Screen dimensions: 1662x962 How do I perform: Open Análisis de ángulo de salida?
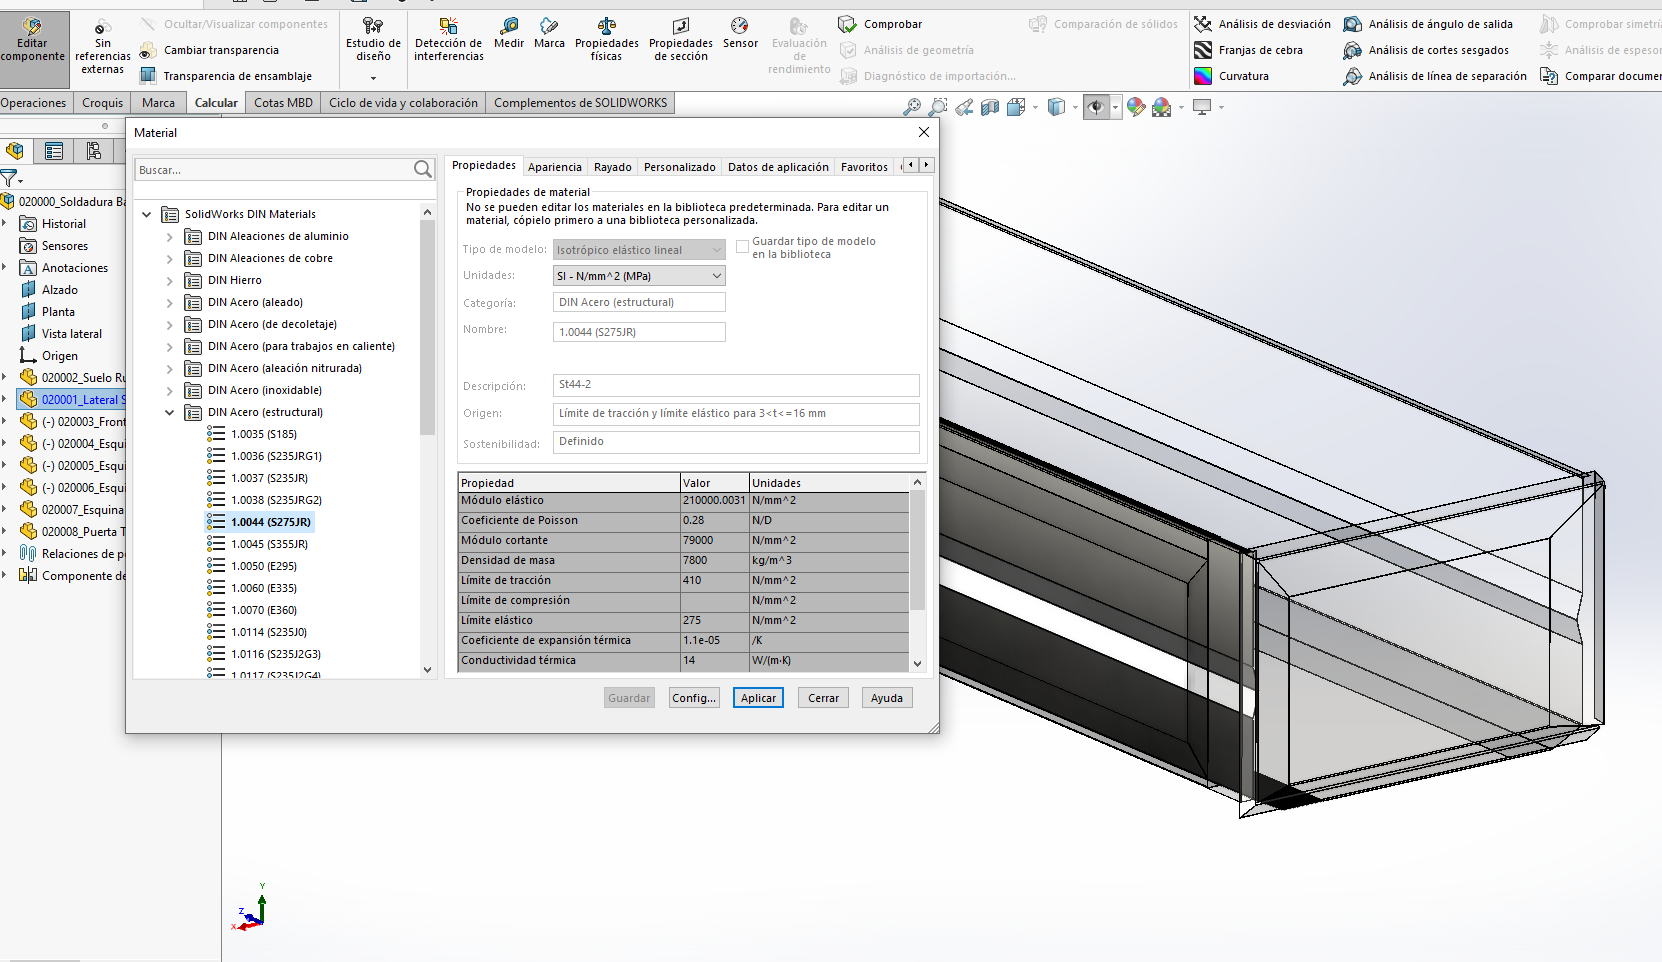(1428, 24)
